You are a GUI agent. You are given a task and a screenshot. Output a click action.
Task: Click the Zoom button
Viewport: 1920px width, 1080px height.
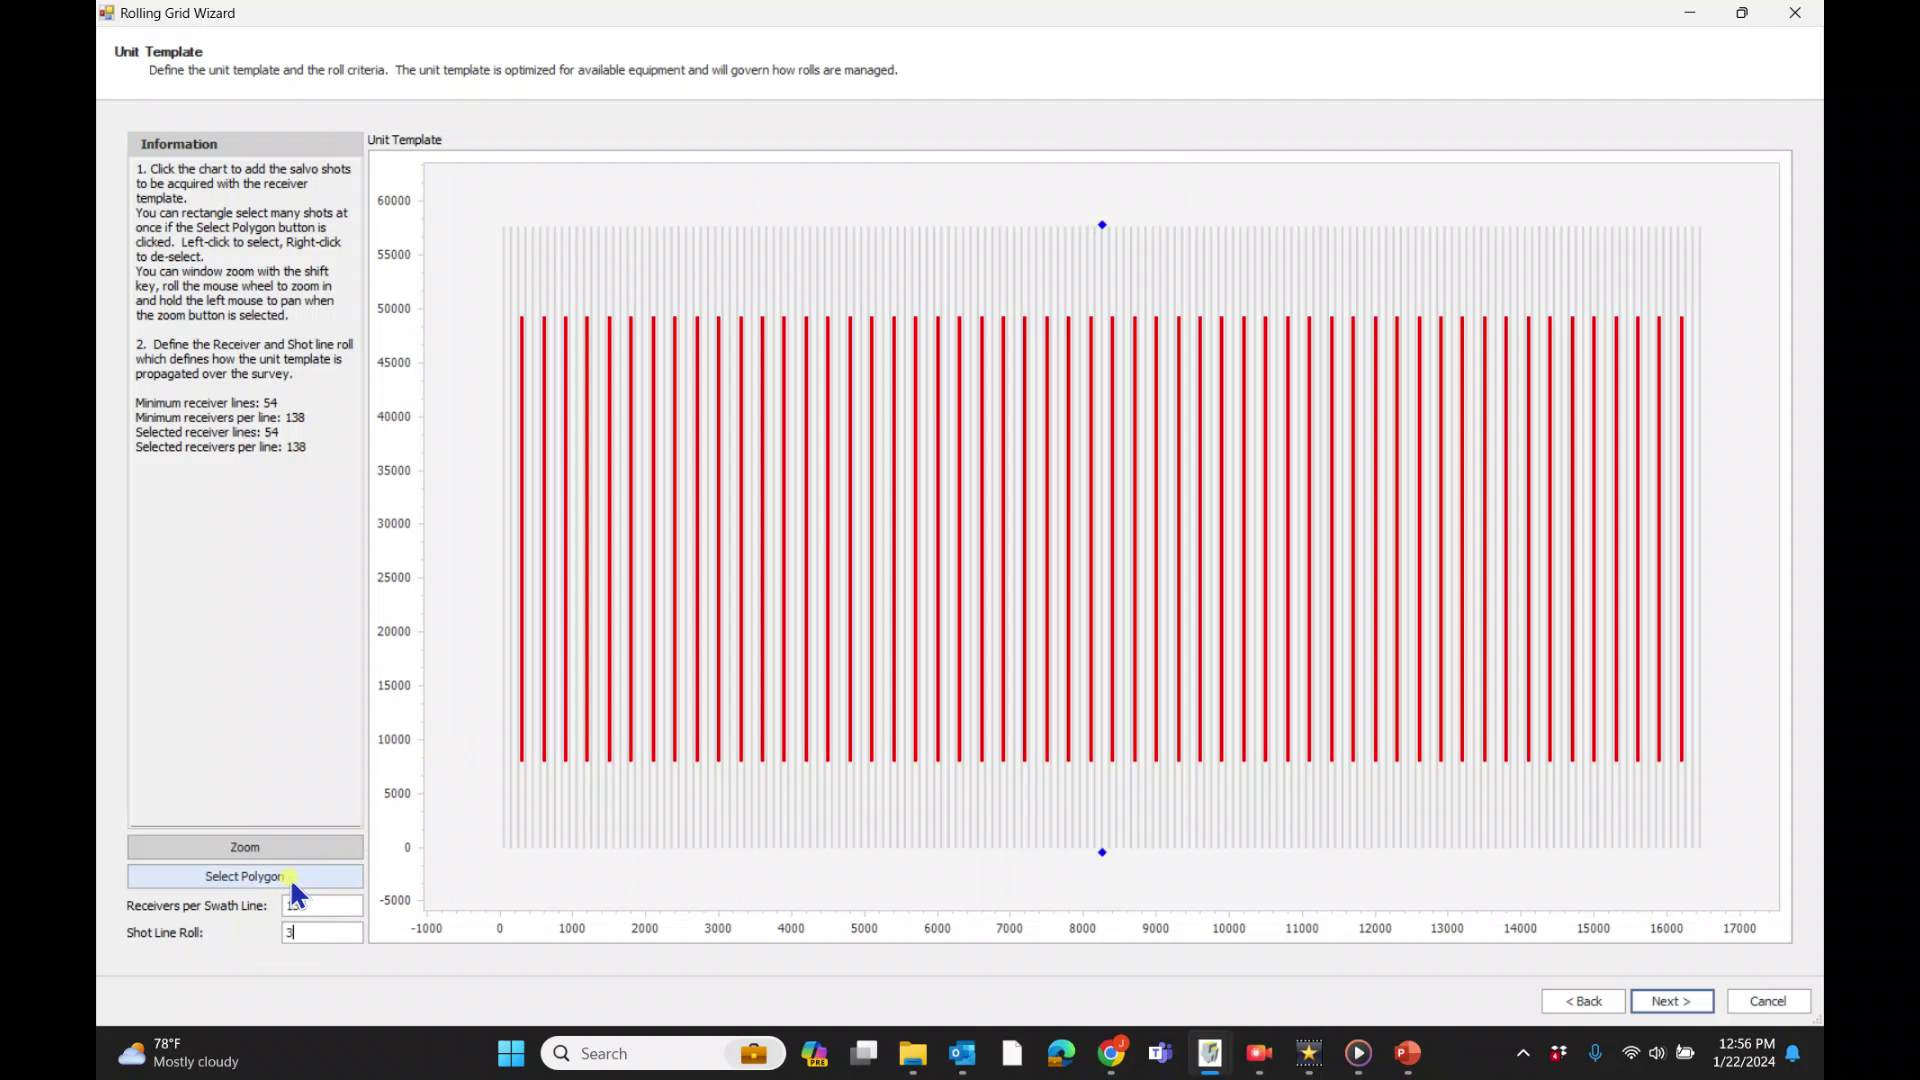point(244,847)
